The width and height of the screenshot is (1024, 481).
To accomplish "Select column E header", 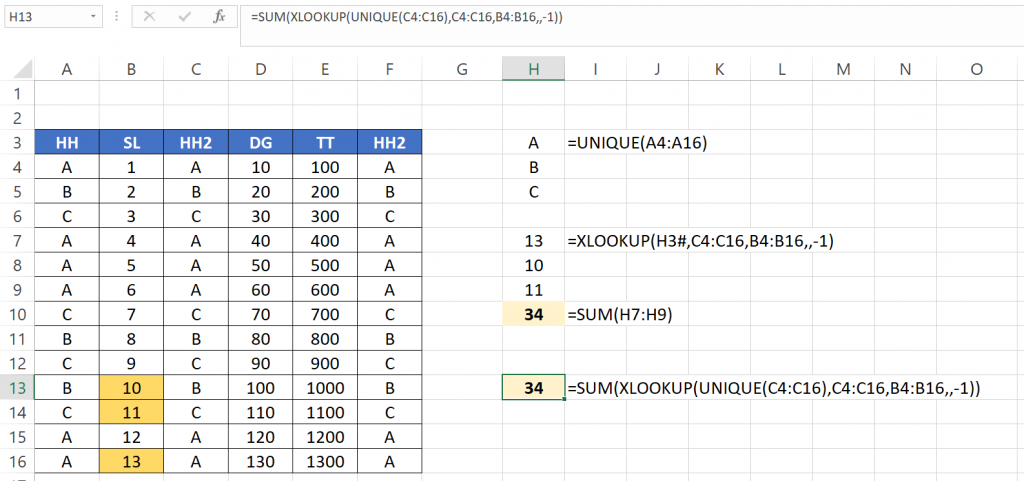I will [x=325, y=69].
